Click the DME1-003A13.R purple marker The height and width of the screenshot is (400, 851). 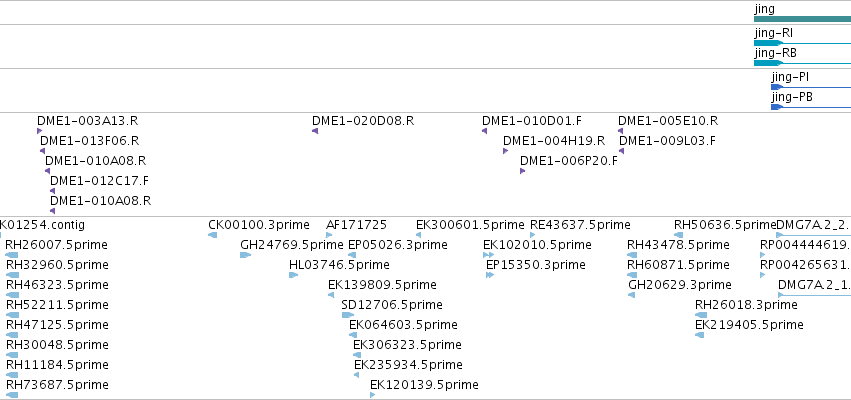[x=40, y=131]
